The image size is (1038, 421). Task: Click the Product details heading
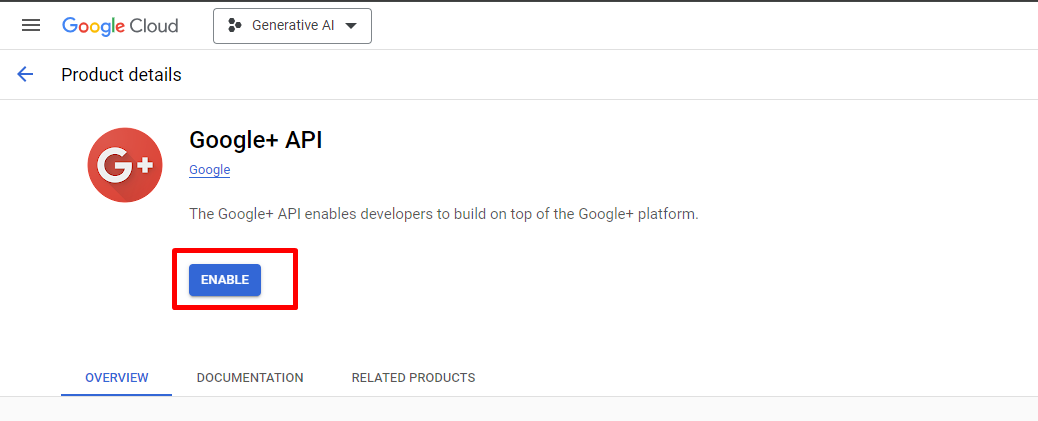point(121,75)
